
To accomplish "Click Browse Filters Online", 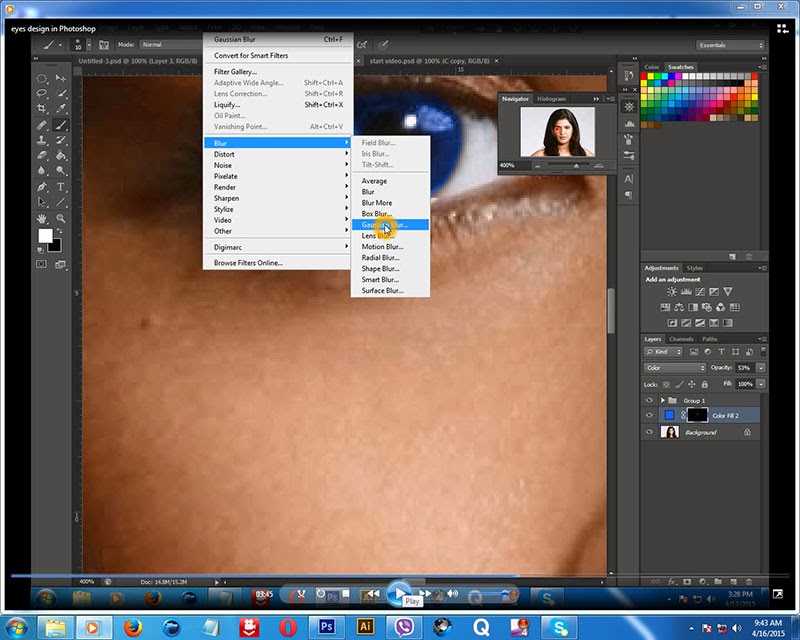I will (278, 263).
